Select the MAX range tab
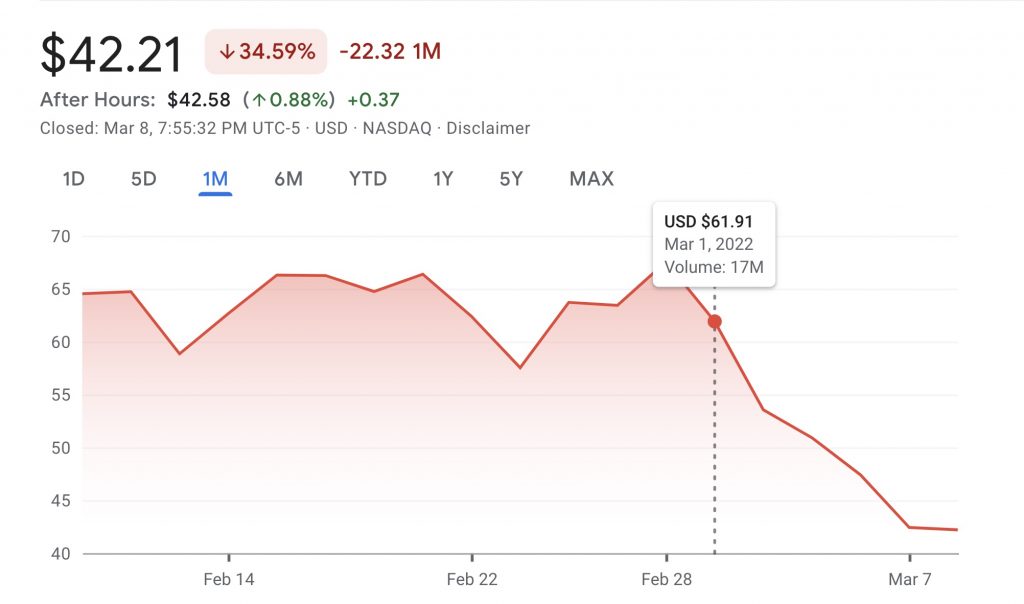 (591, 180)
